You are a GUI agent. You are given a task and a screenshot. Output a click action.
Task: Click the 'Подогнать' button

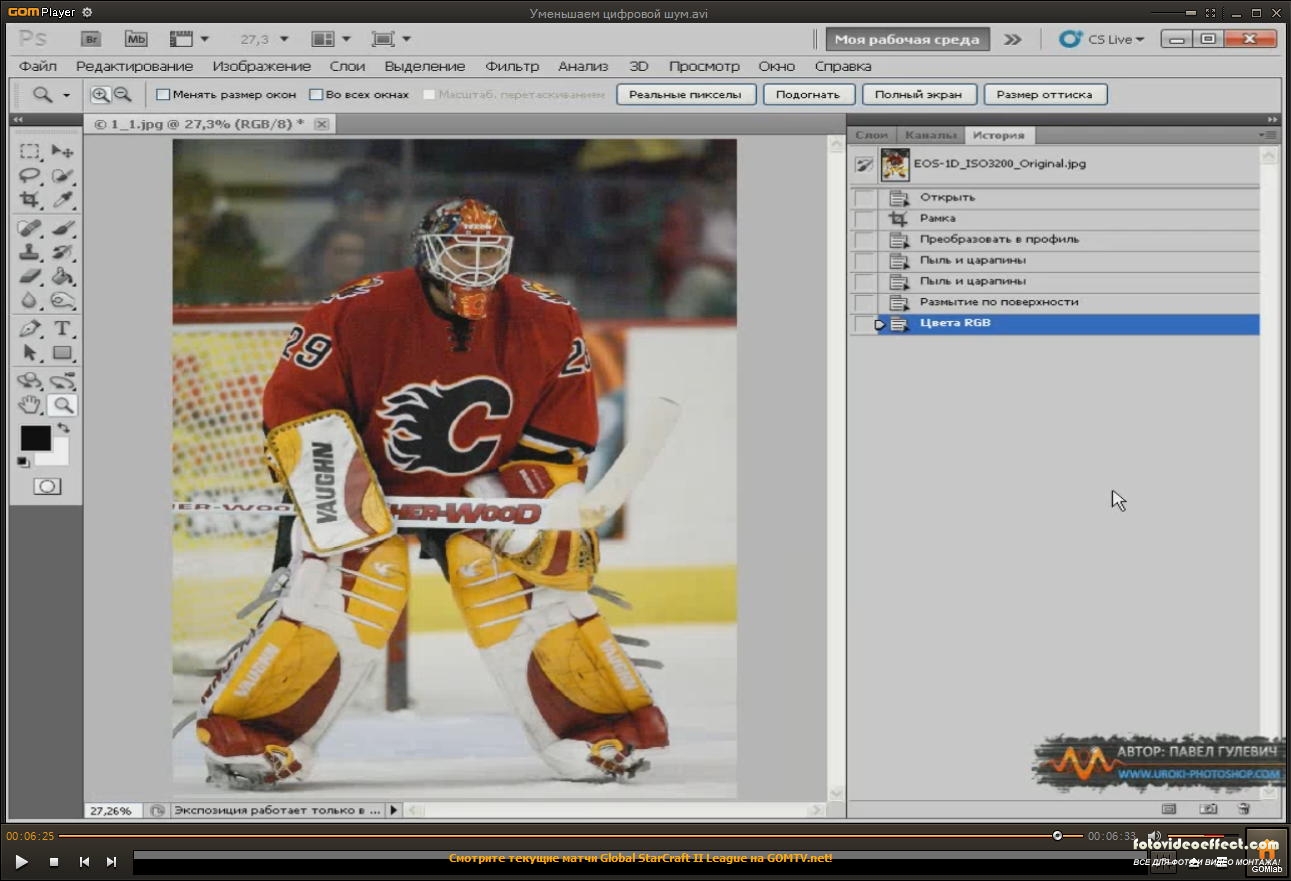click(809, 95)
